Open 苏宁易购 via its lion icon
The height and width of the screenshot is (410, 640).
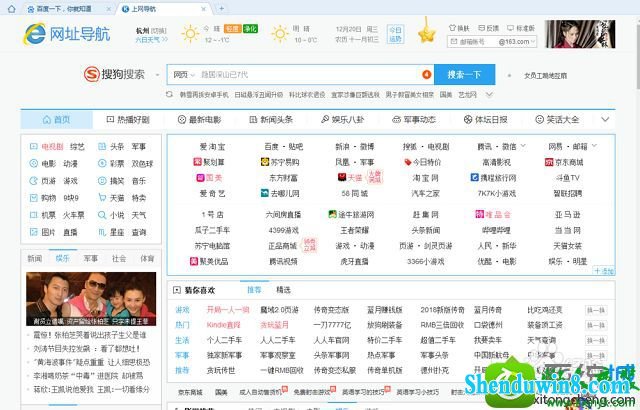pyautogui.click(x=264, y=162)
